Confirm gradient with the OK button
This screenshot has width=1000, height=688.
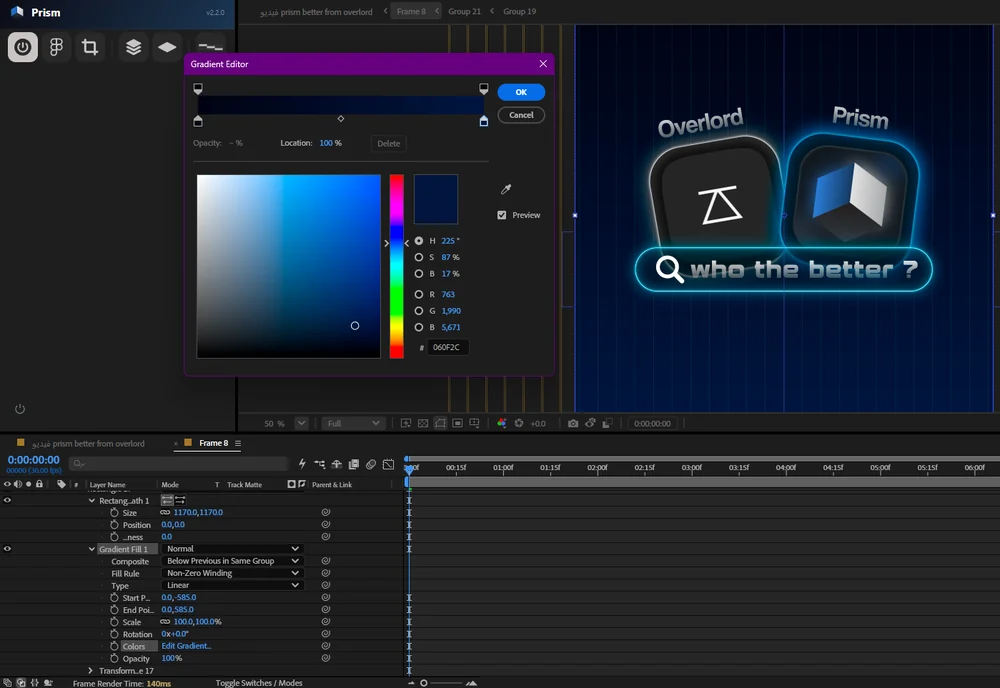(x=521, y=92)
